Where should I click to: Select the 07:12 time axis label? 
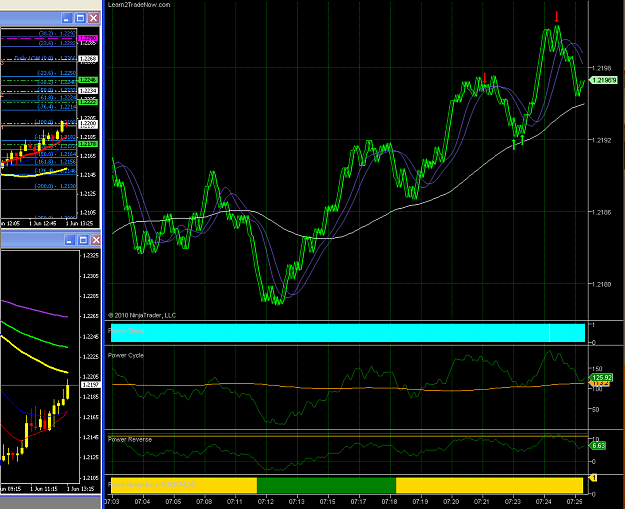[x=266, y=501]
